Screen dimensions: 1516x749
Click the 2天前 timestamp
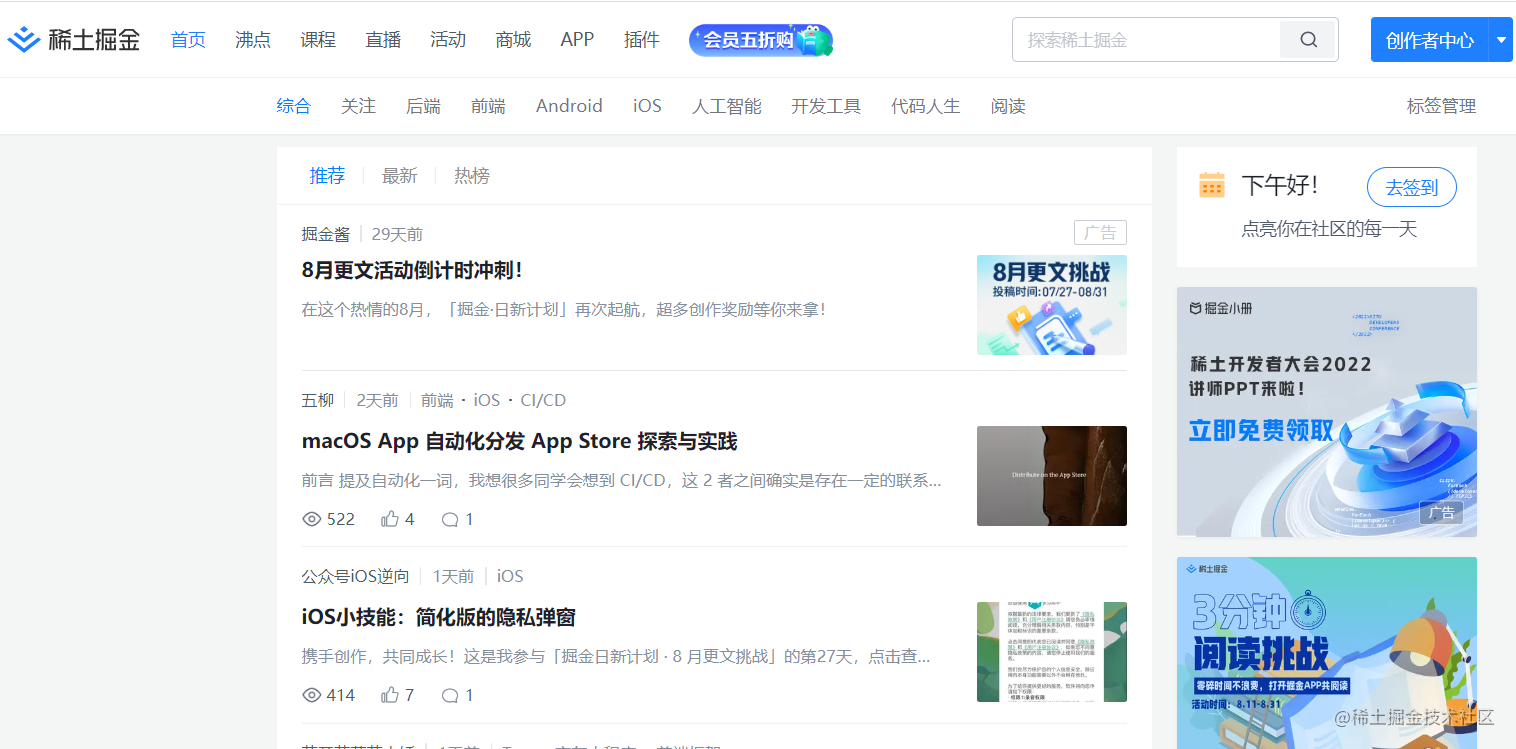[x=377, y=400]
